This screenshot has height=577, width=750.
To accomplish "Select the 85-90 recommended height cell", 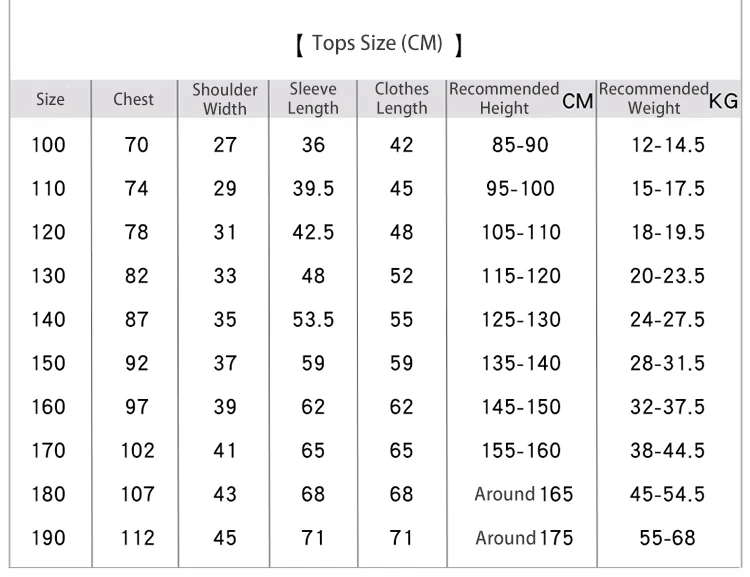I will pos(520,145).
